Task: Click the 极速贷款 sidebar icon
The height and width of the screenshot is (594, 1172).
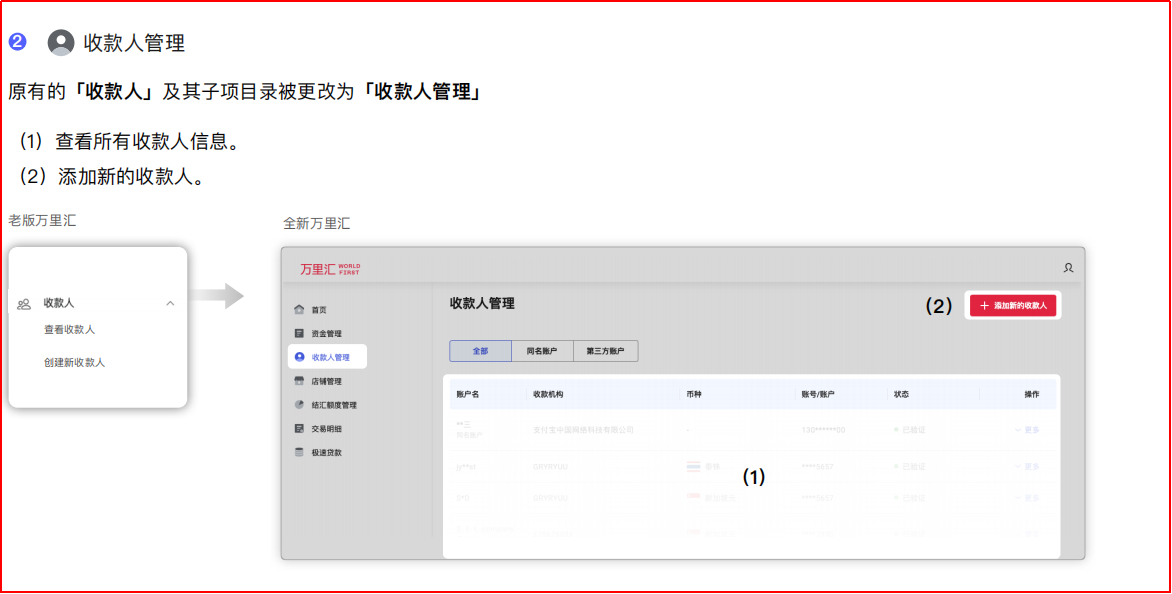Action: click(x=298, y=452)
